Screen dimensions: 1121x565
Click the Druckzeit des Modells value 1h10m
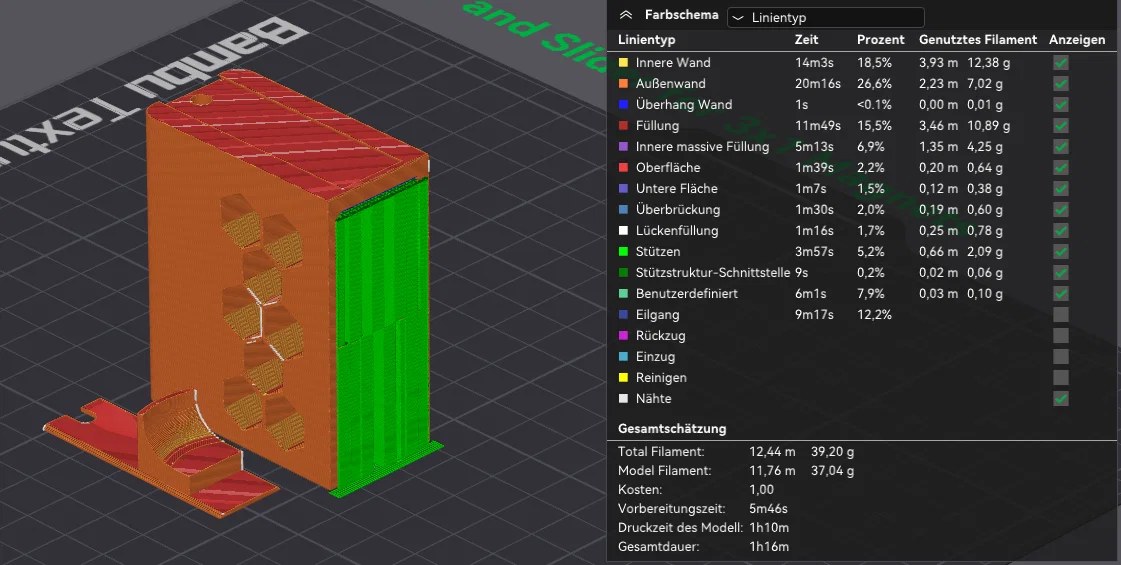[769, 528]
